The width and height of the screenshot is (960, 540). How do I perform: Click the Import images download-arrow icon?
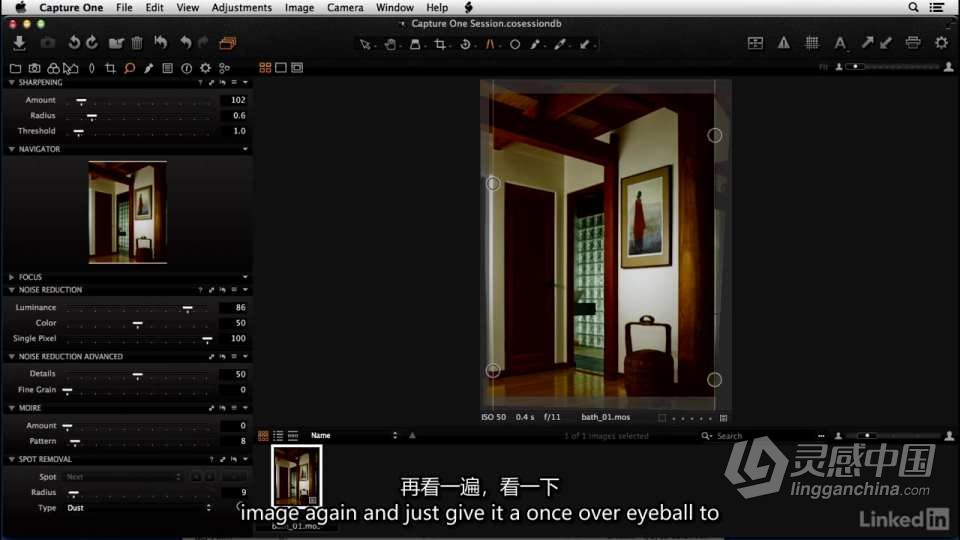tap(19, 43)
